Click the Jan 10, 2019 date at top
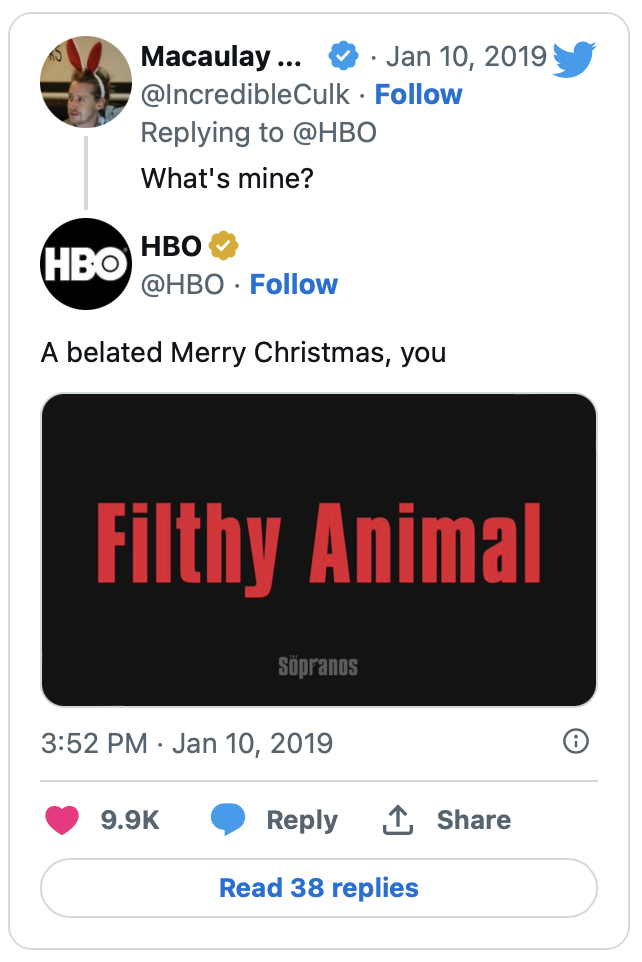 (x=466, y=57)
